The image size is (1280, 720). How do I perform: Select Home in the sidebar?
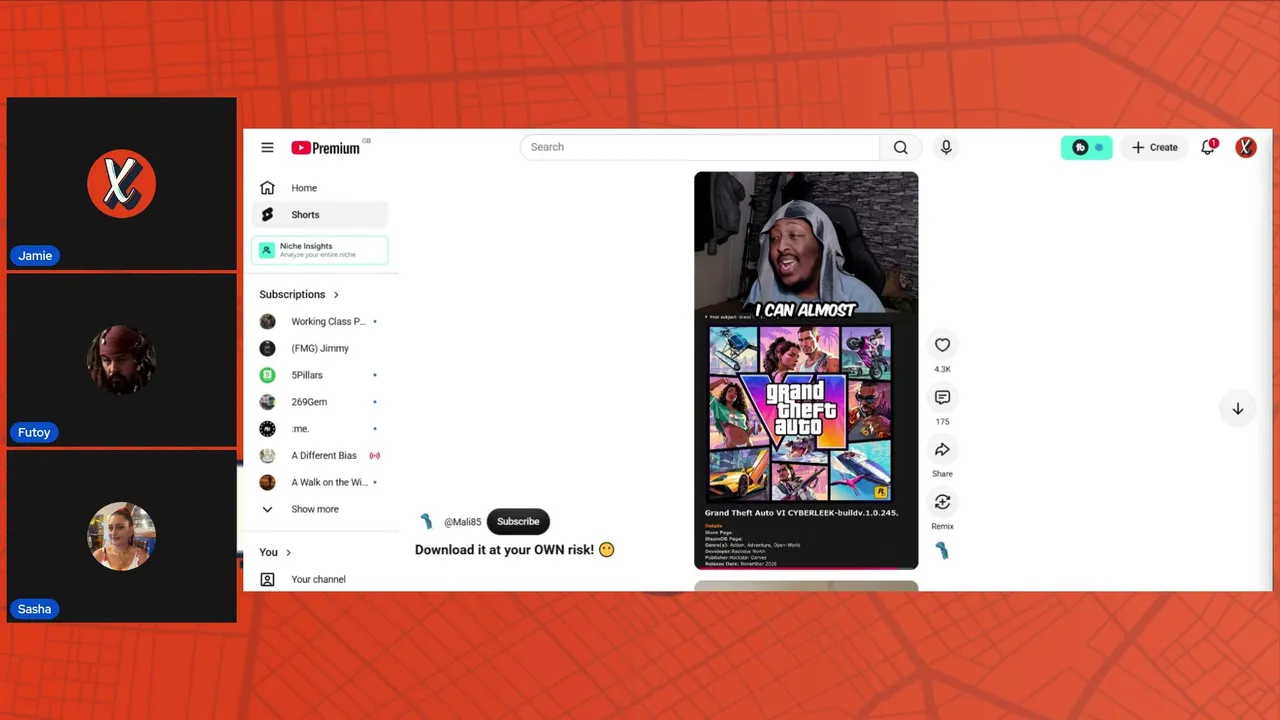click(x=319, y=188)
